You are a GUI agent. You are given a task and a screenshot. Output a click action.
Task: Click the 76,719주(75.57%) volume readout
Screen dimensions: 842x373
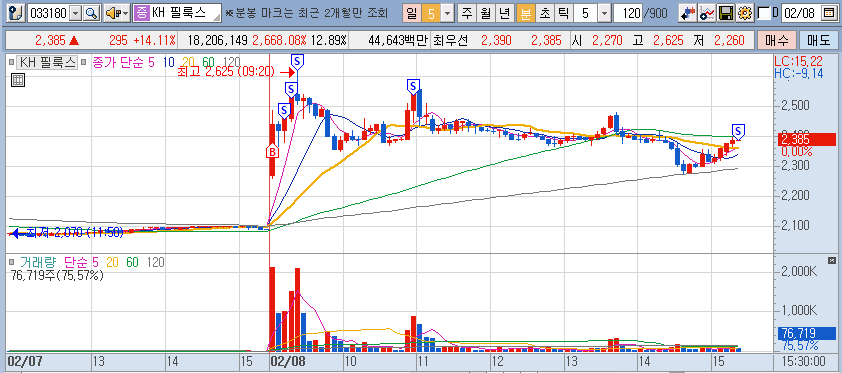[x=58, y=276]
